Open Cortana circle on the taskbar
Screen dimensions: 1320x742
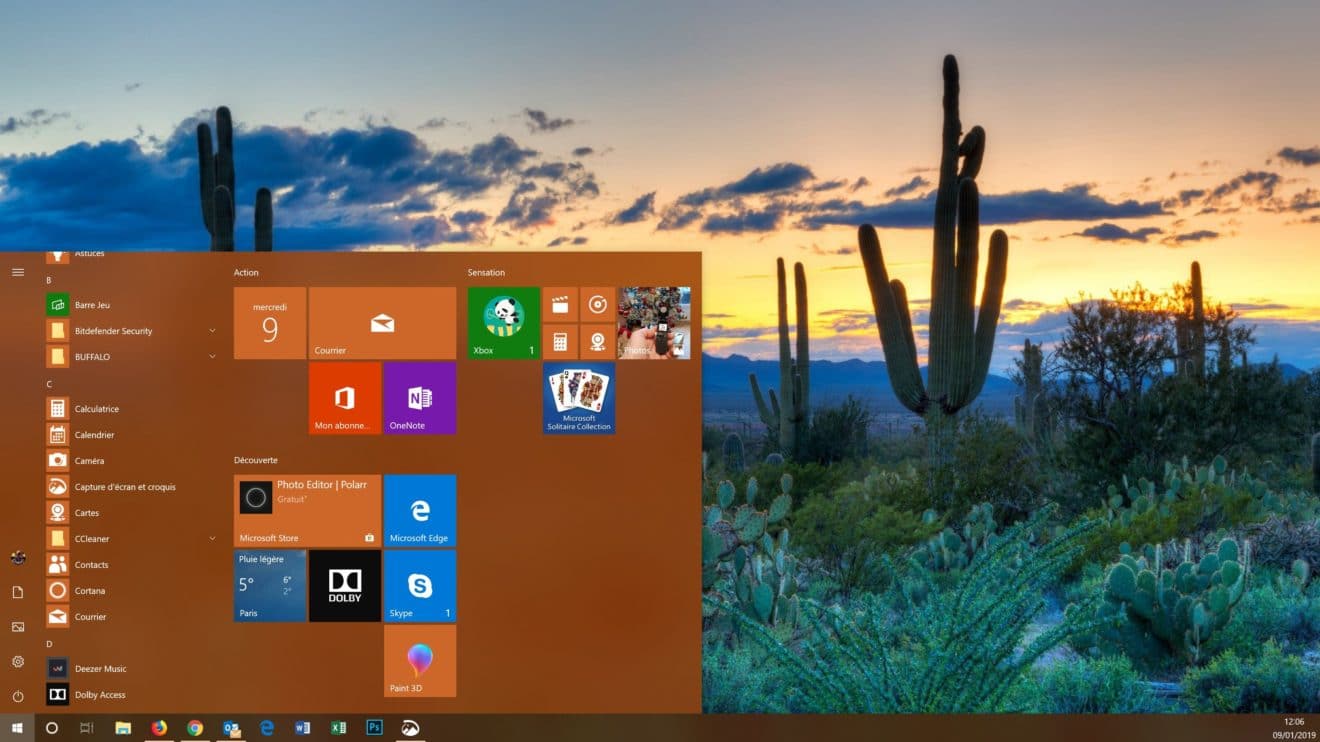tap(52, 728)
